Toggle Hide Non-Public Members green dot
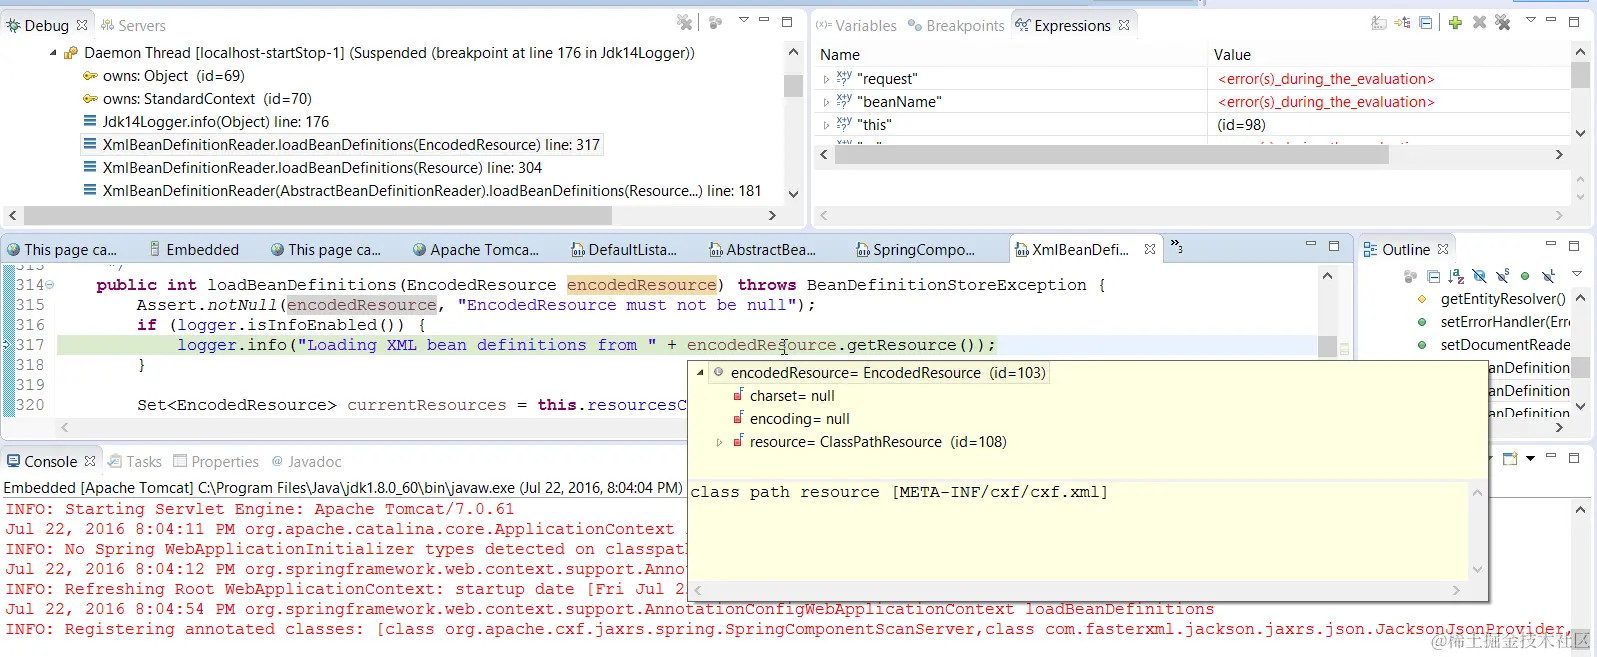Image resolution: width=1597 pixels, height=657 pixels. pos(1525,276)
